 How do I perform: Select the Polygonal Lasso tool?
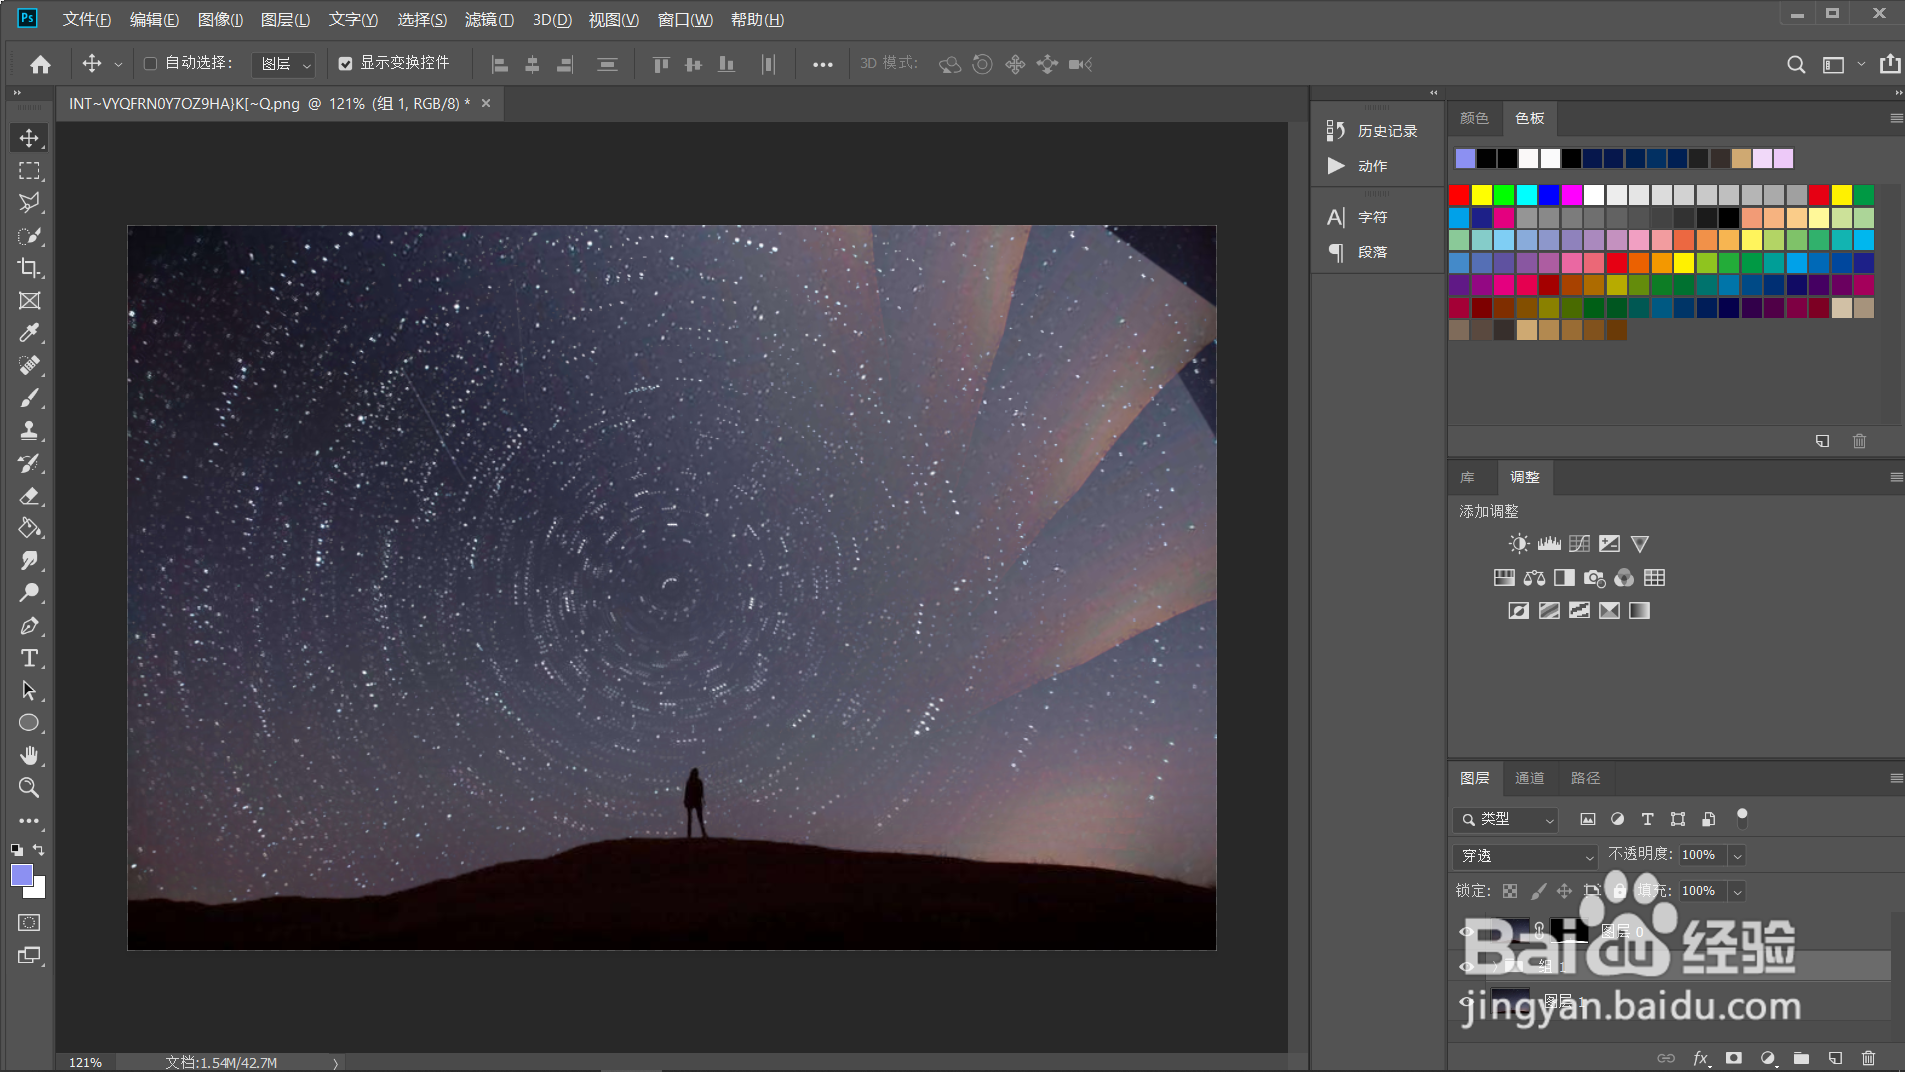[x=29, y=203]
